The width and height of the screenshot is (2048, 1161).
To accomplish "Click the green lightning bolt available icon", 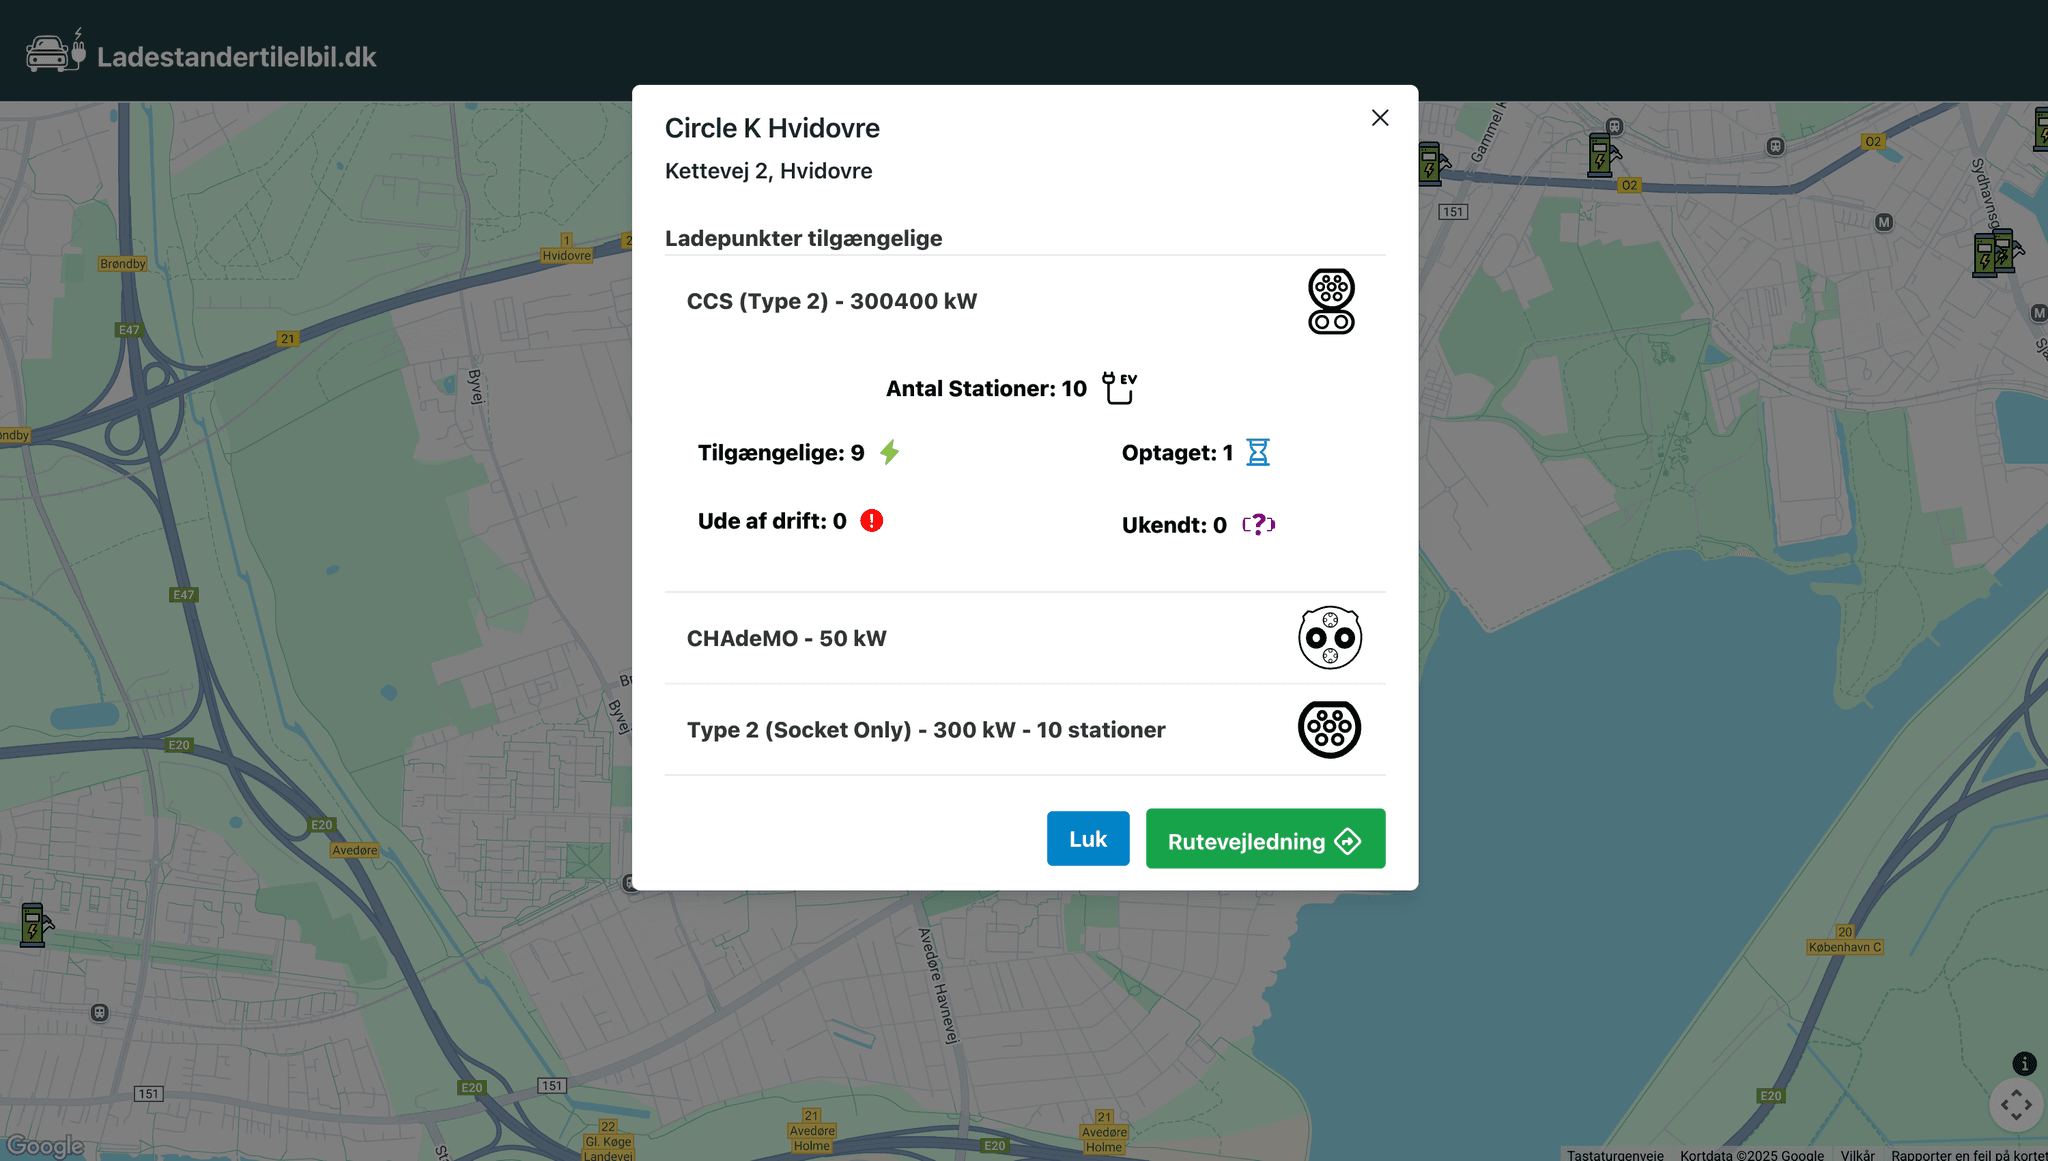I will 889,452.
